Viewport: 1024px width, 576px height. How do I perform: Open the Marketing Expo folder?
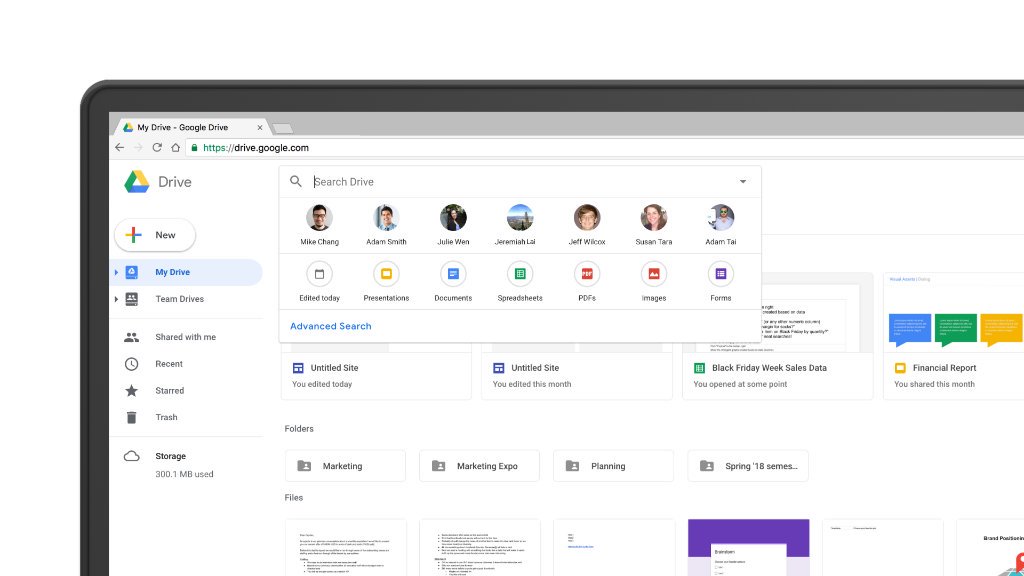pyautogui.click(x=479, y=466)
